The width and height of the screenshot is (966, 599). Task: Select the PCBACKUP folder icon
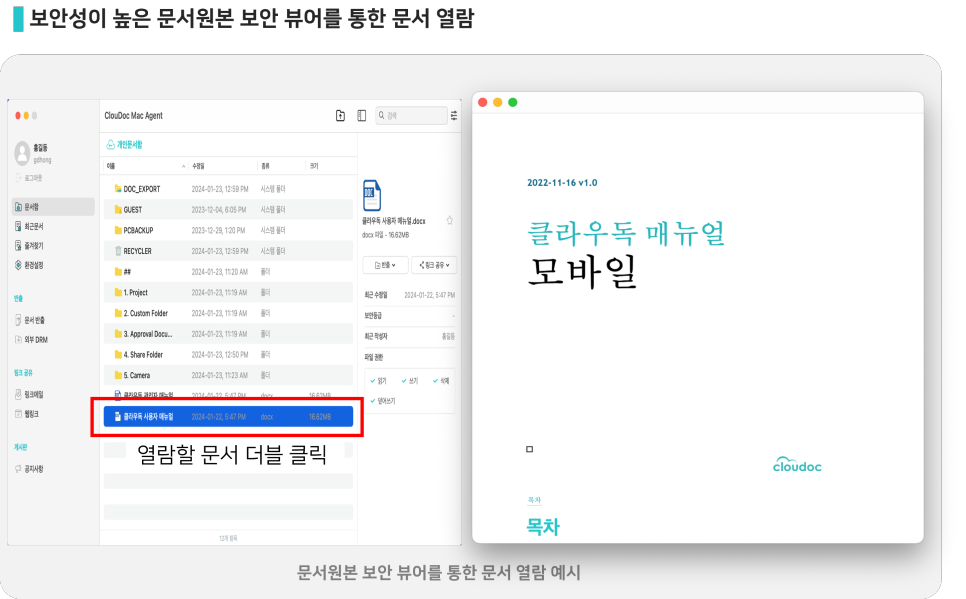[x=118, y=230]
